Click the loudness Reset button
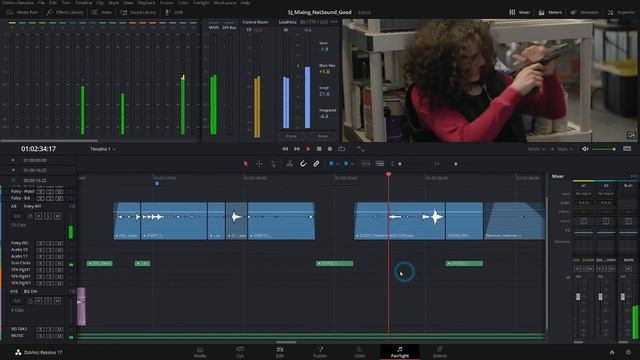Viewport: 640px width, 360px height. tap(322, 136)
